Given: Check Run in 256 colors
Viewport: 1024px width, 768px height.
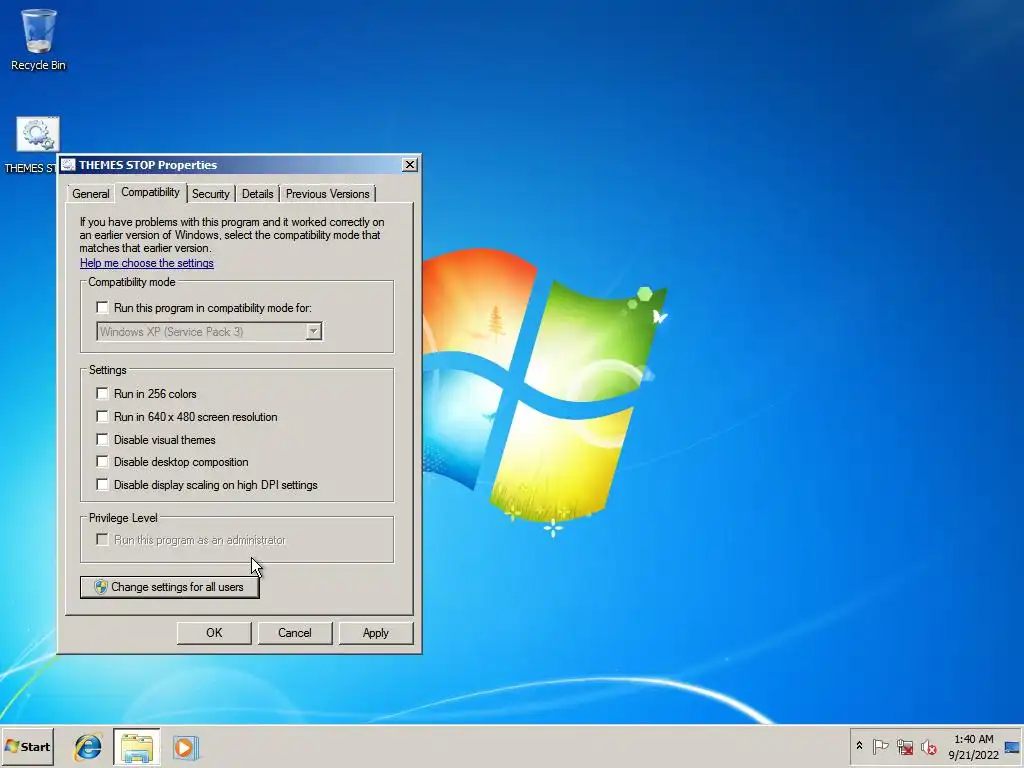Looking at the screenshot, I should (x=103, y=393).
